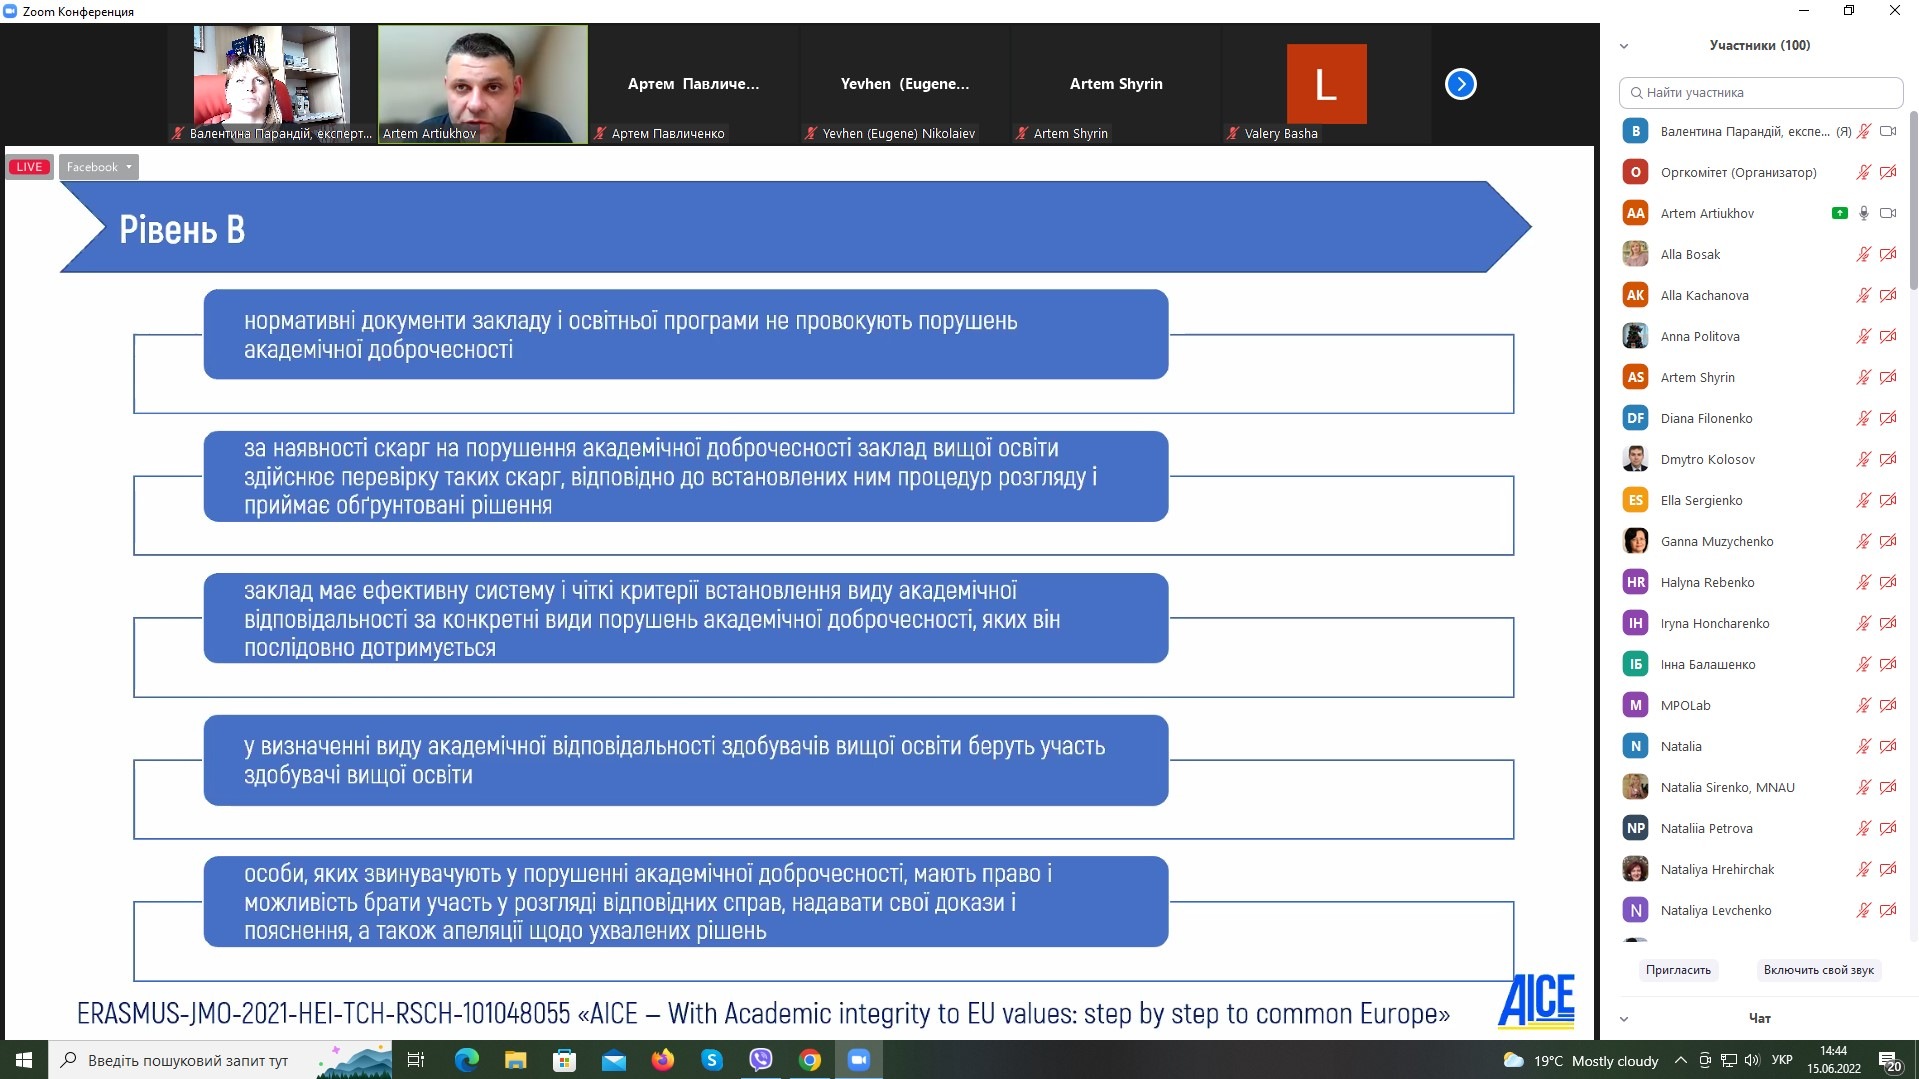Click the Zoom icon in the taskbar
1919x1079 pixels.
859,1060
